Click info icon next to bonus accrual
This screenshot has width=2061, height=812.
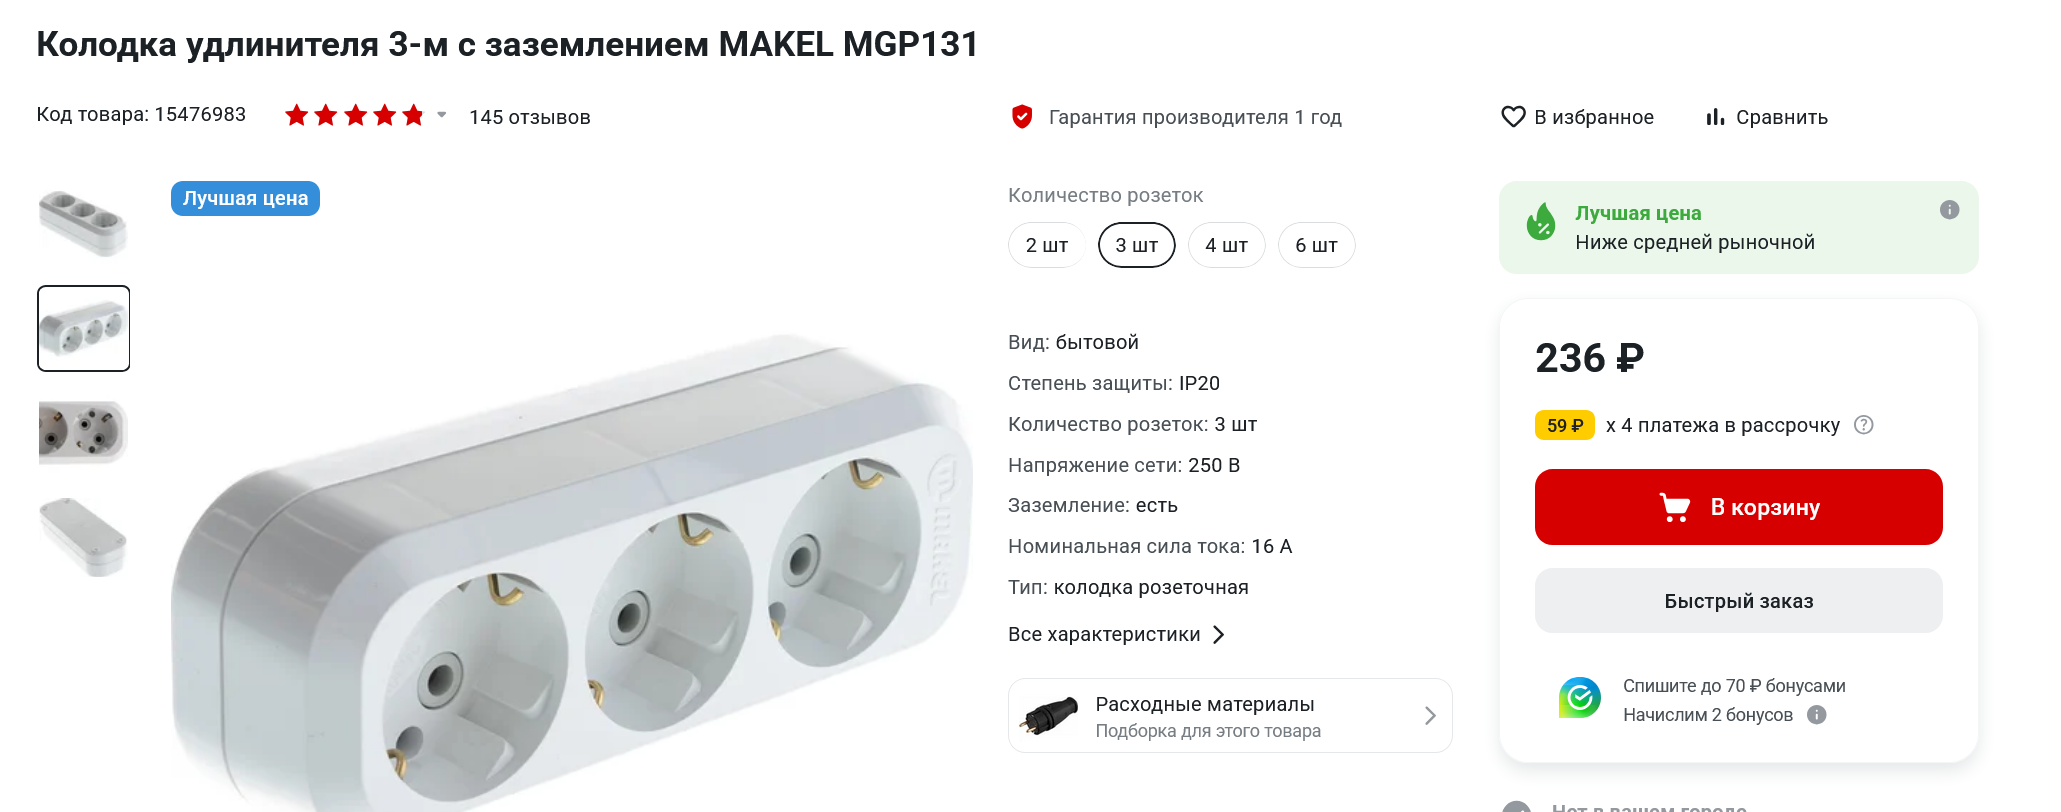(1817, 715)
